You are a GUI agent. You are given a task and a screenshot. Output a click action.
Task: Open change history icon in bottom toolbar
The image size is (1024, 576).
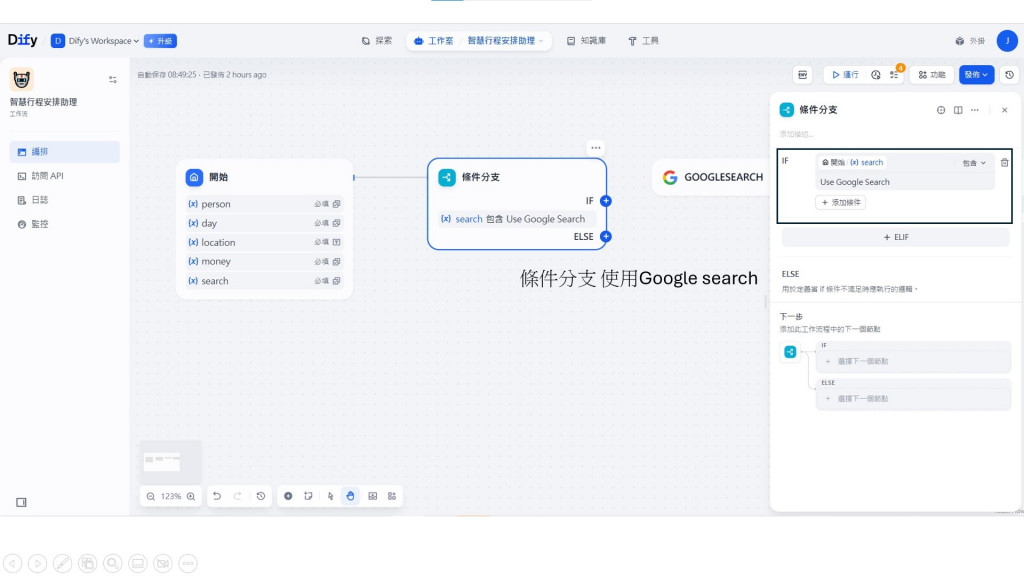click(x=261, y=496)
